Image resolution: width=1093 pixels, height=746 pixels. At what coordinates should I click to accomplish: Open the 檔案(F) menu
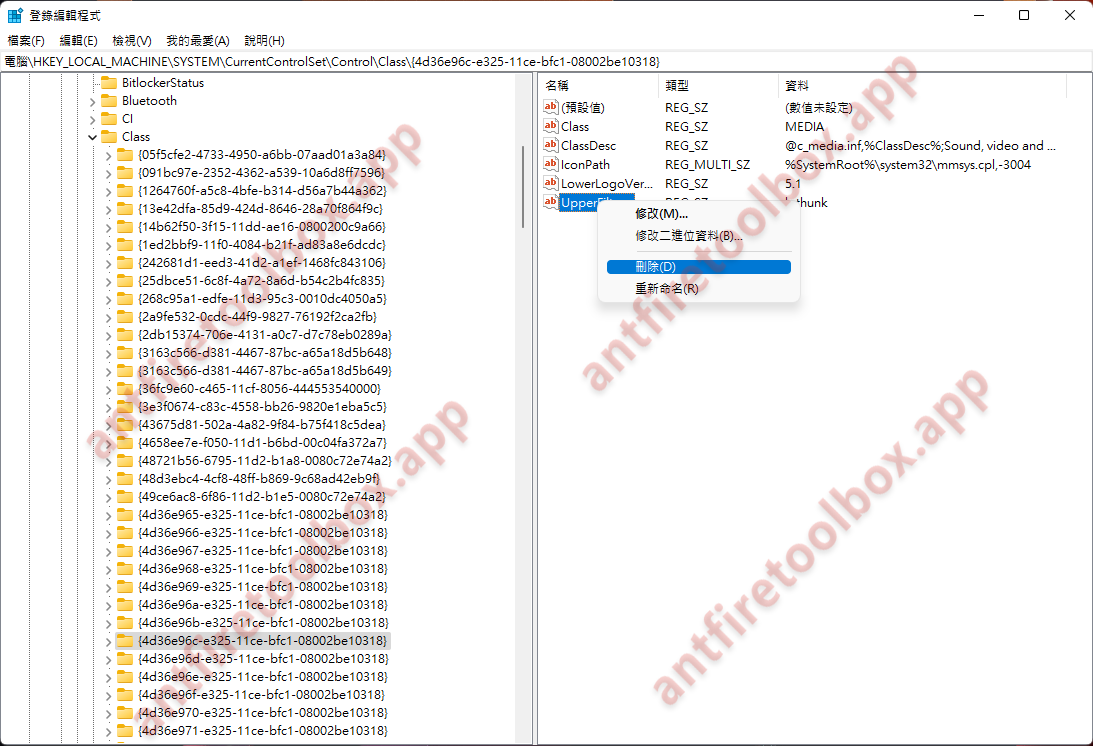[x=26, y=41]
